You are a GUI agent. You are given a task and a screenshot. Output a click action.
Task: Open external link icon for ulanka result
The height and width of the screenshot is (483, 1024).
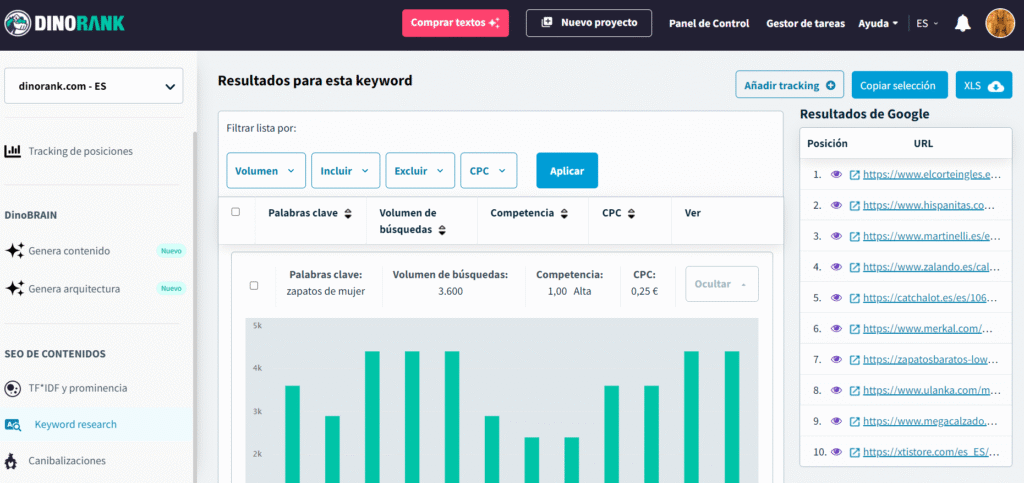[854, 390]
